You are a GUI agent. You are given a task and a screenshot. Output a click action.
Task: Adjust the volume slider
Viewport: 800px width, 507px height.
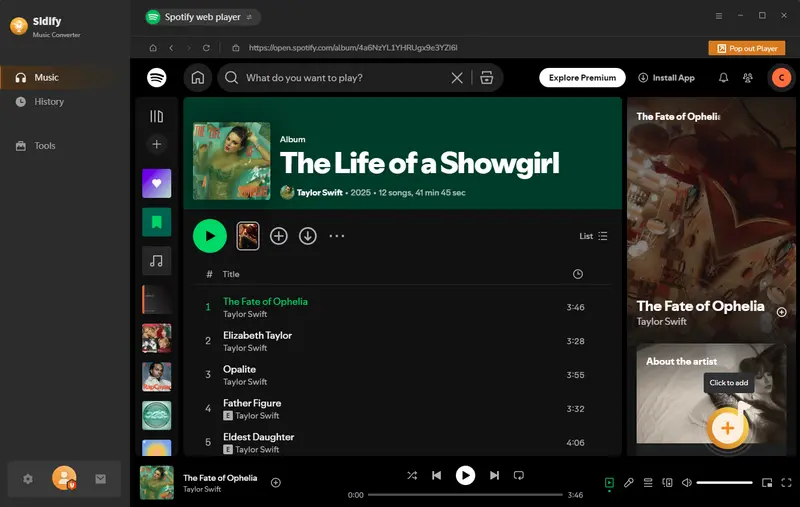tap(723, 482)
